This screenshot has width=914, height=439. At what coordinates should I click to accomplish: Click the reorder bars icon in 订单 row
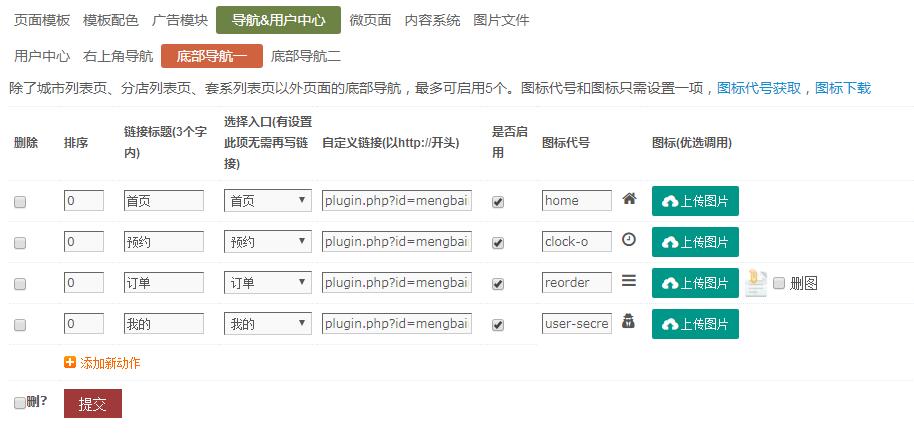click(x=629, y=281)
